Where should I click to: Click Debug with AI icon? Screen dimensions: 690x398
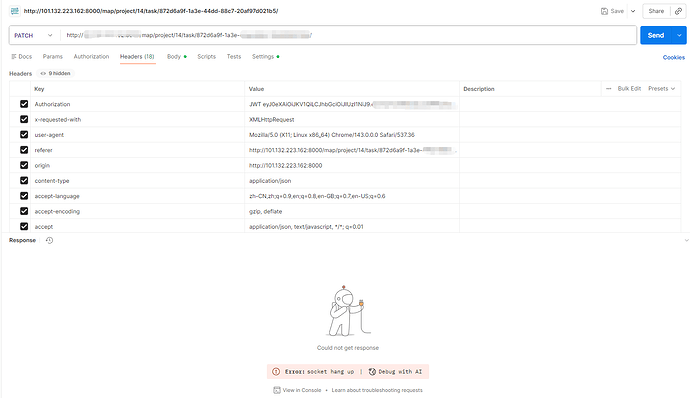point(372,372)
